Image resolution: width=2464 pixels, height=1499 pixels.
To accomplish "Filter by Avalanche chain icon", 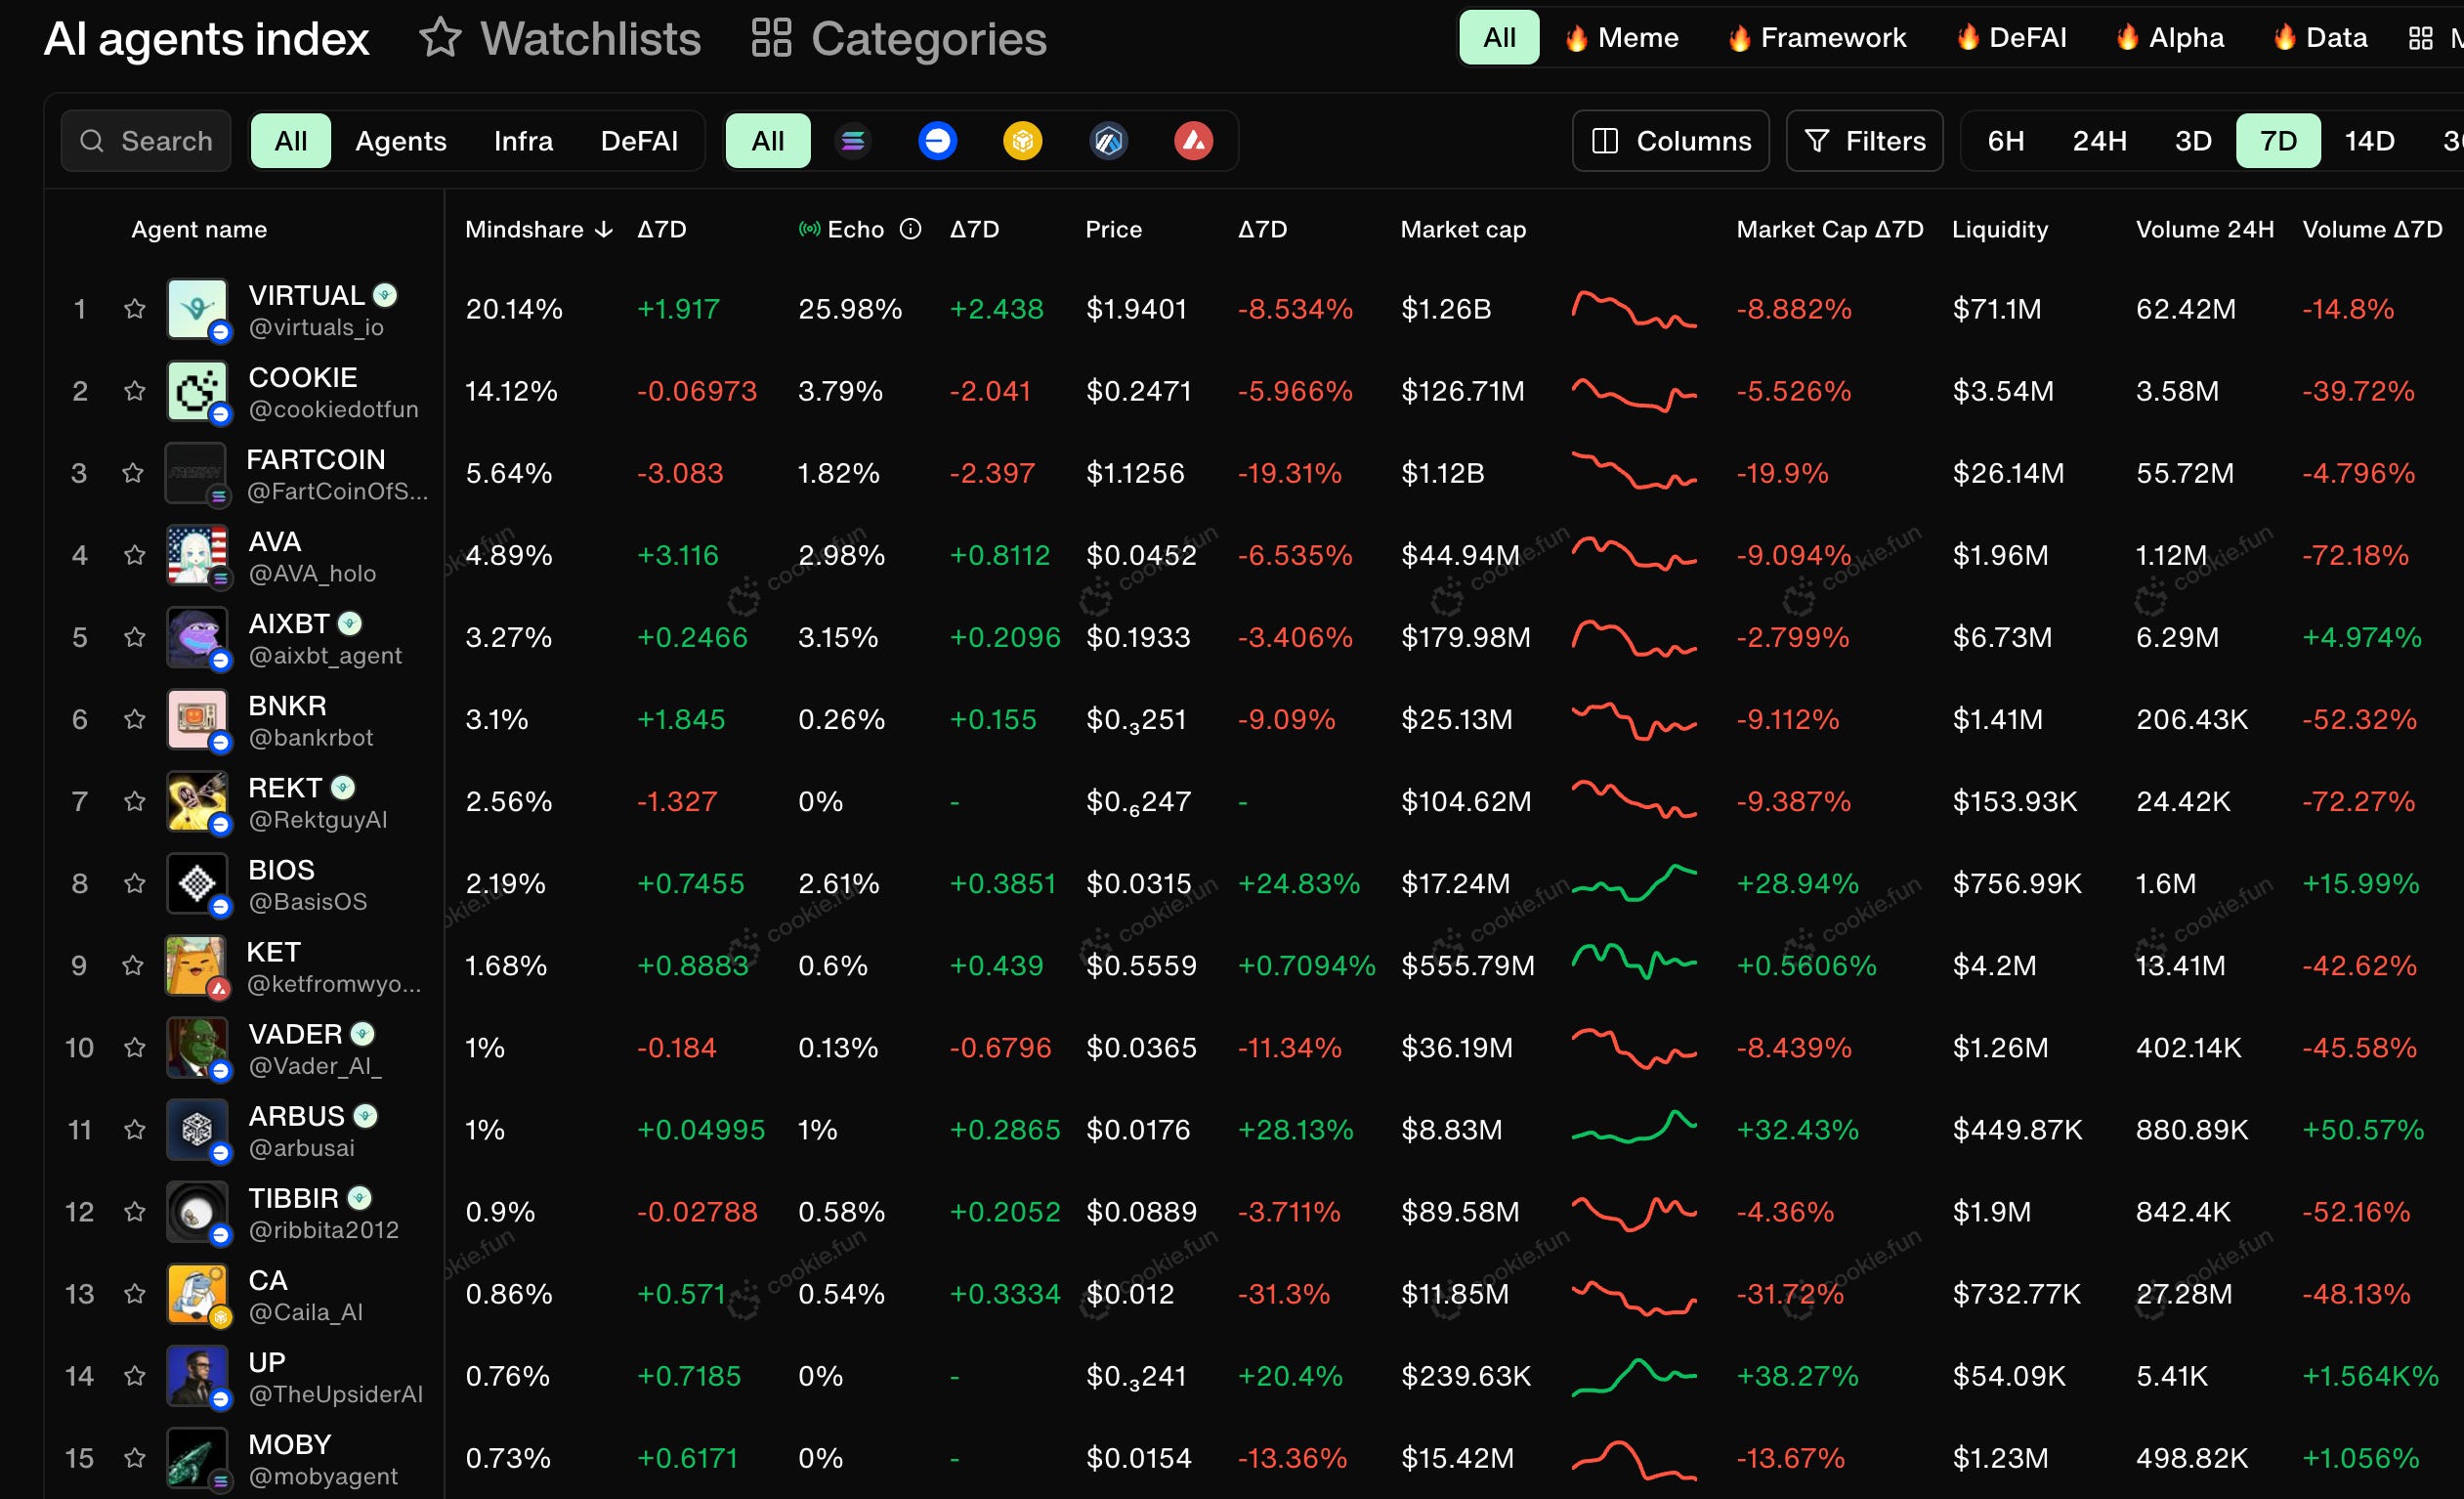I will click(x=1193, y=141).
